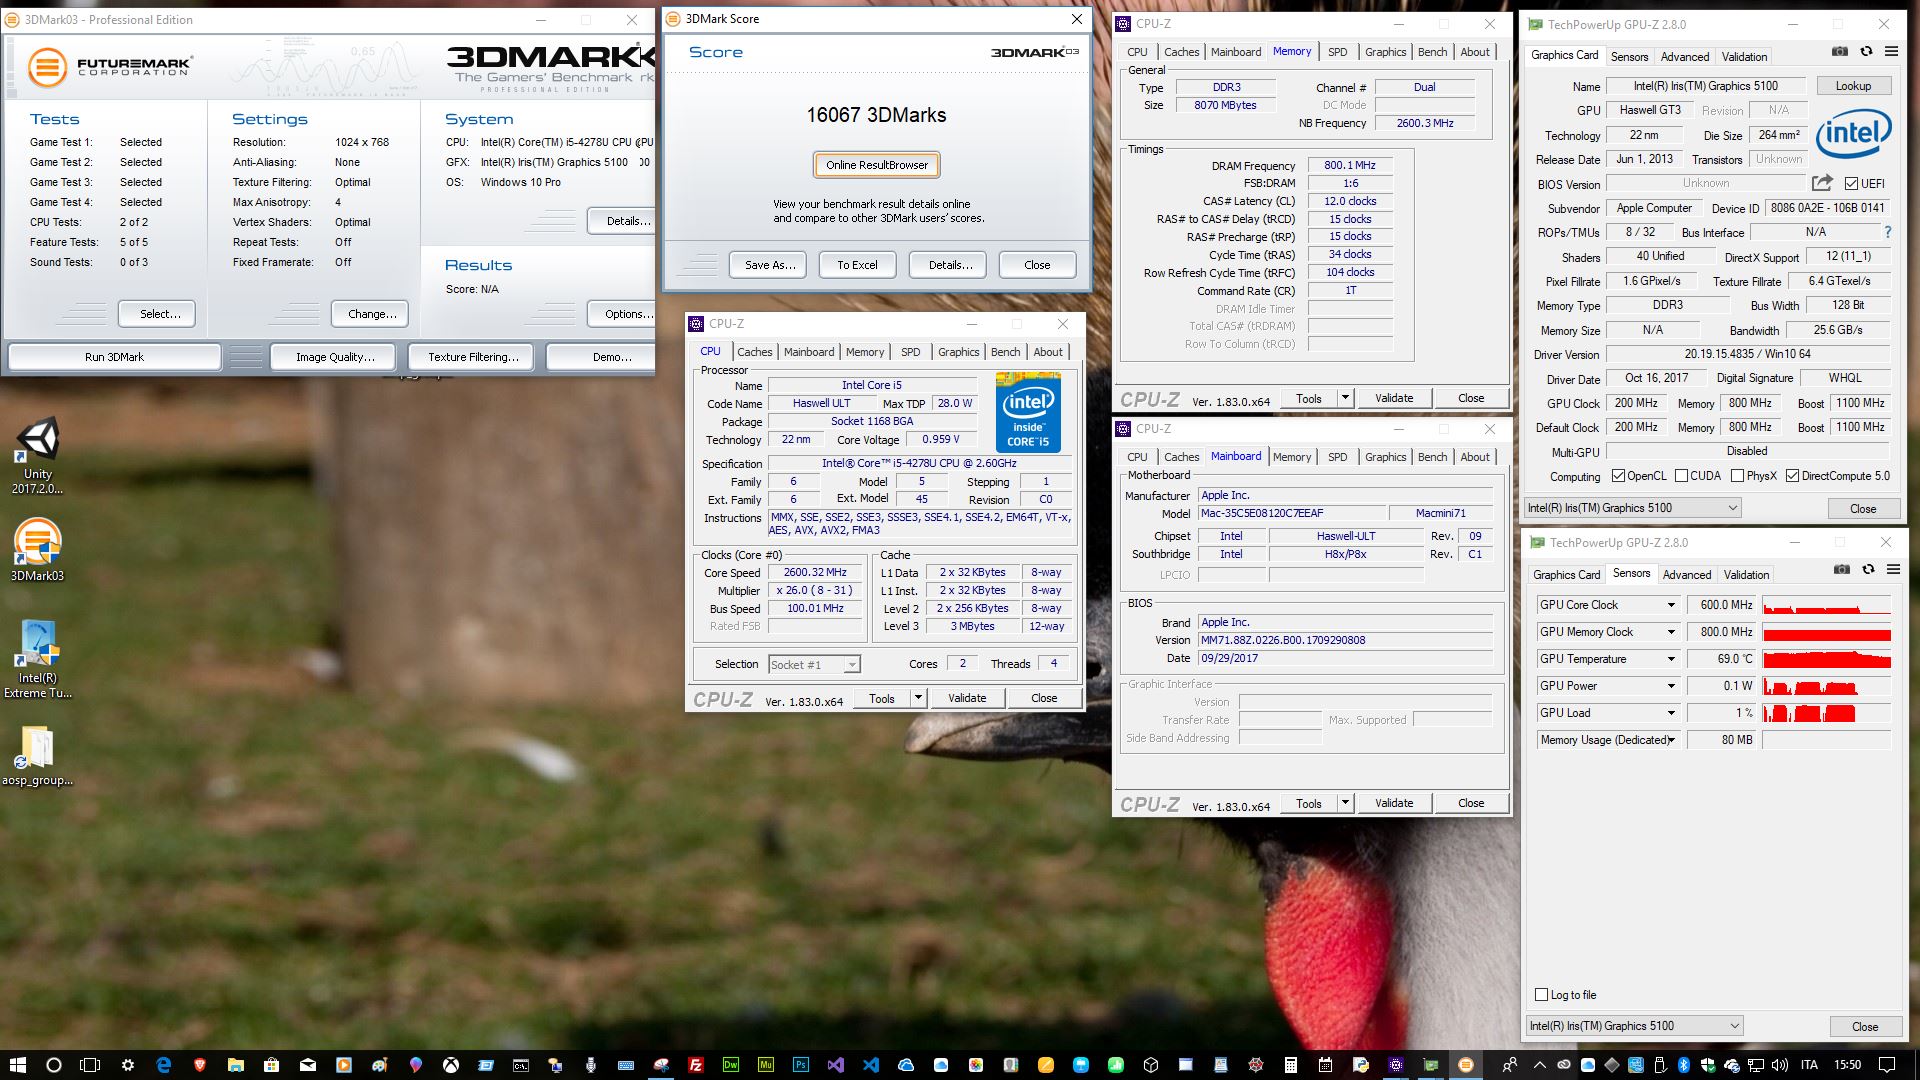
Task: Click the Online ResultBrowser button
Action: [877, 165]
